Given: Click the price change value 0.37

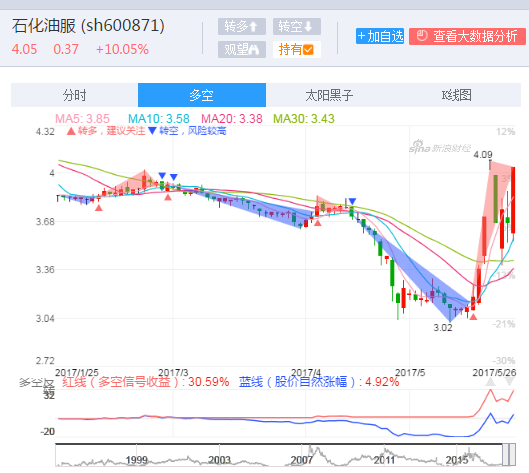Looking at the screenshot, I should tap(66, 50).
